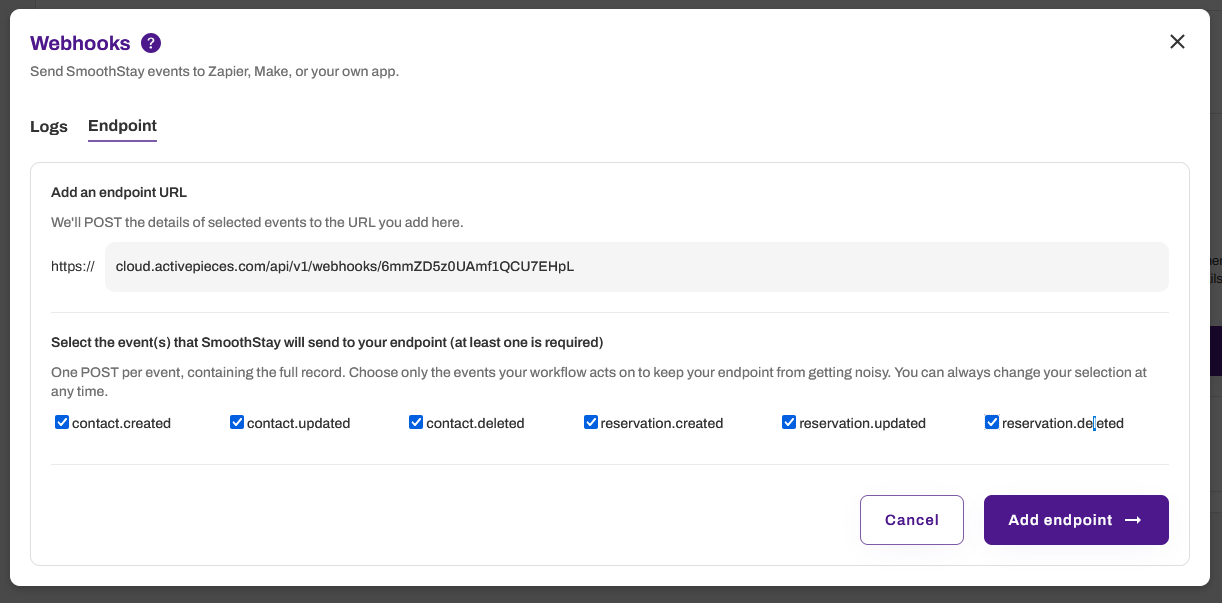Click the endpoint URL input field

(637, 267)
